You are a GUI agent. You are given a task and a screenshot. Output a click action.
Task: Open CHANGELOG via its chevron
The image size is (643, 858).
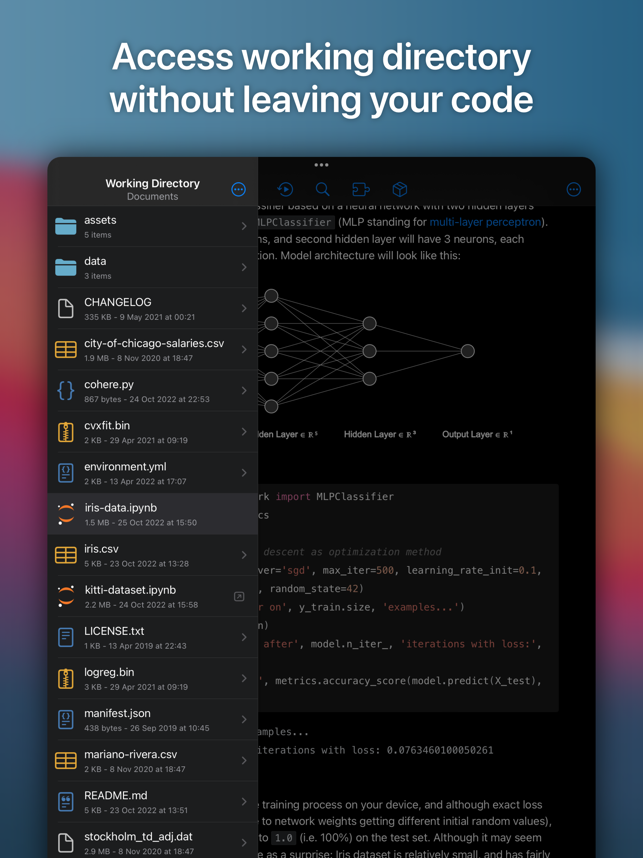(244, 308)
